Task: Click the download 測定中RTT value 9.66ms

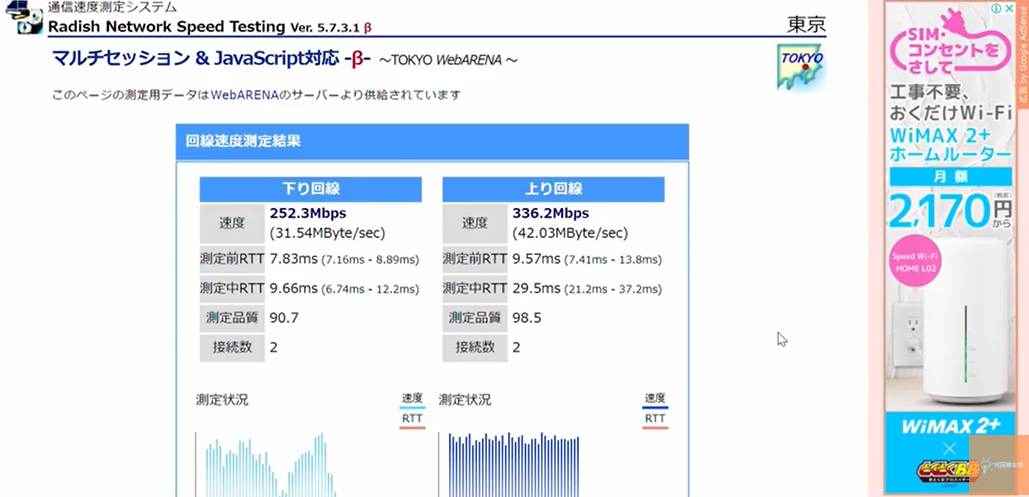Action: click(293, 288)
